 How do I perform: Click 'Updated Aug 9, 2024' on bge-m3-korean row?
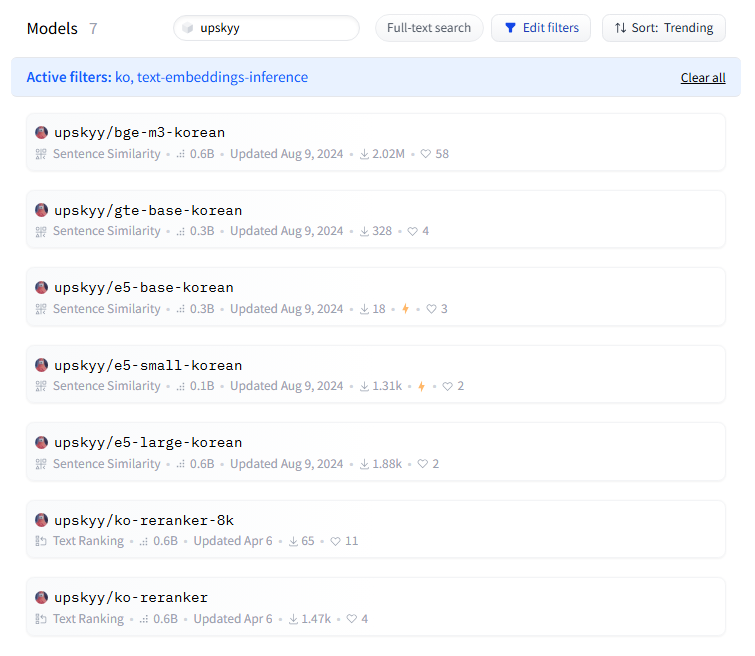(x=286, y=154)
